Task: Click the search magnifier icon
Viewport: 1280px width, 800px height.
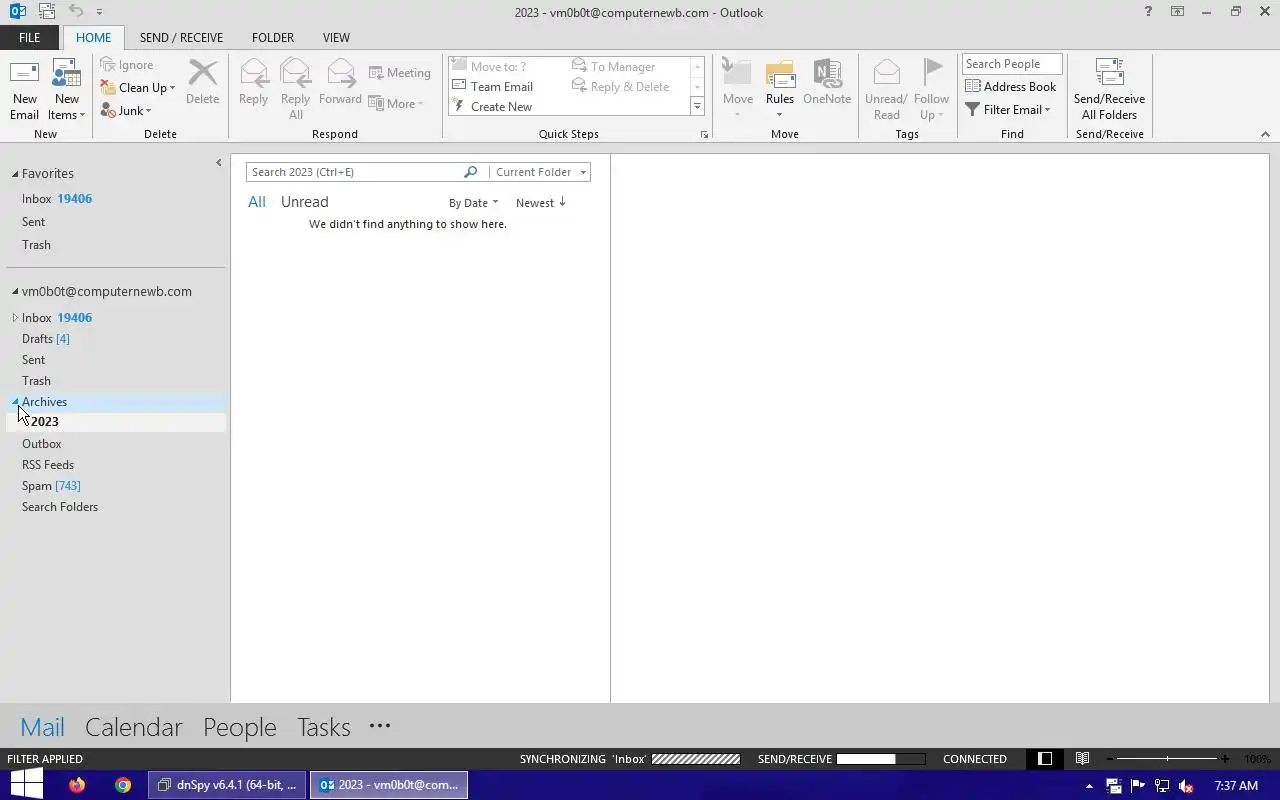Action: [471, 172]
